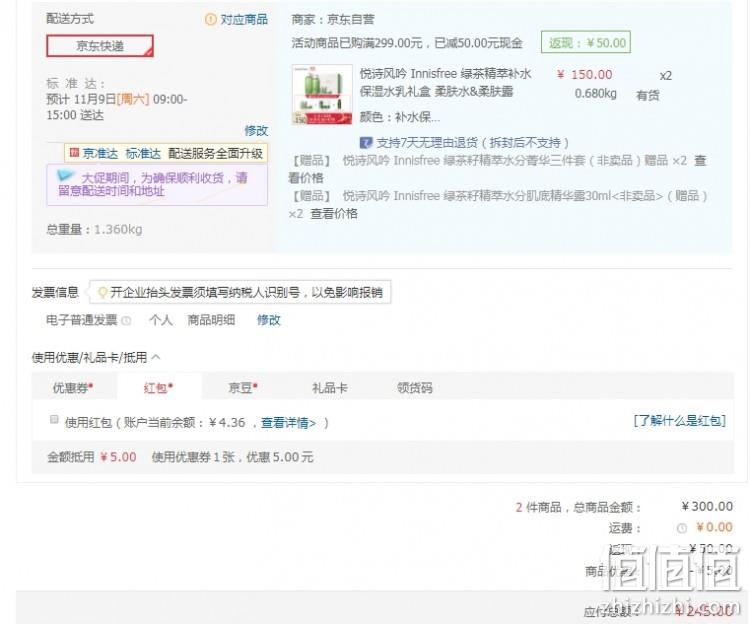
Task: Click the blue arrow icon in 大促期间 notice
Action: tap(65, 175)
